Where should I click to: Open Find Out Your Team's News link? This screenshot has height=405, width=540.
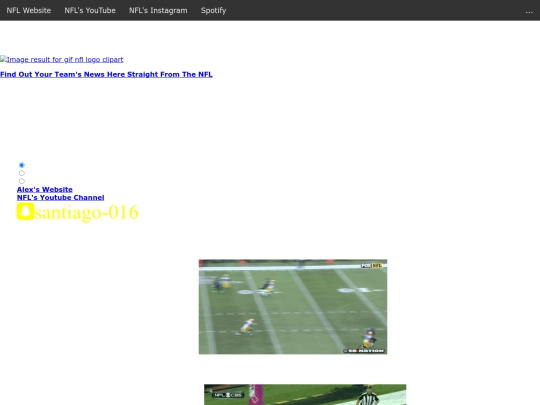[x=106, y=74]
